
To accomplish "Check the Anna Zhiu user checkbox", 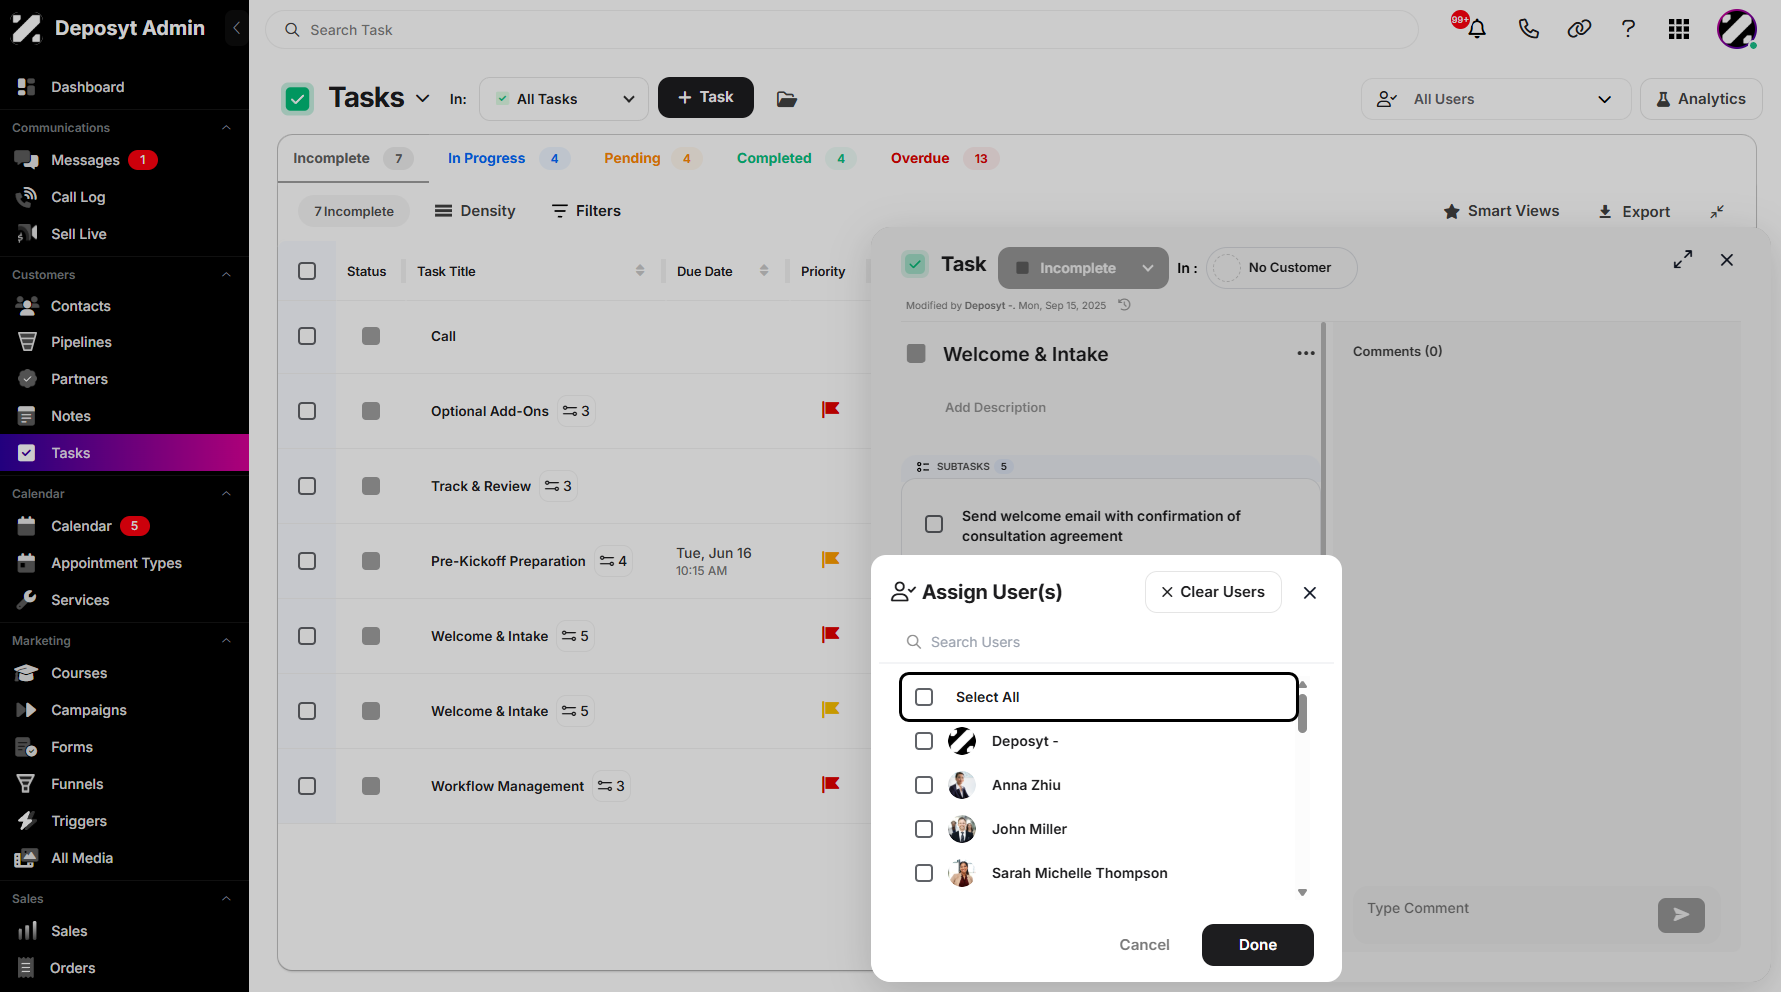I will click(x=924, y=785).
